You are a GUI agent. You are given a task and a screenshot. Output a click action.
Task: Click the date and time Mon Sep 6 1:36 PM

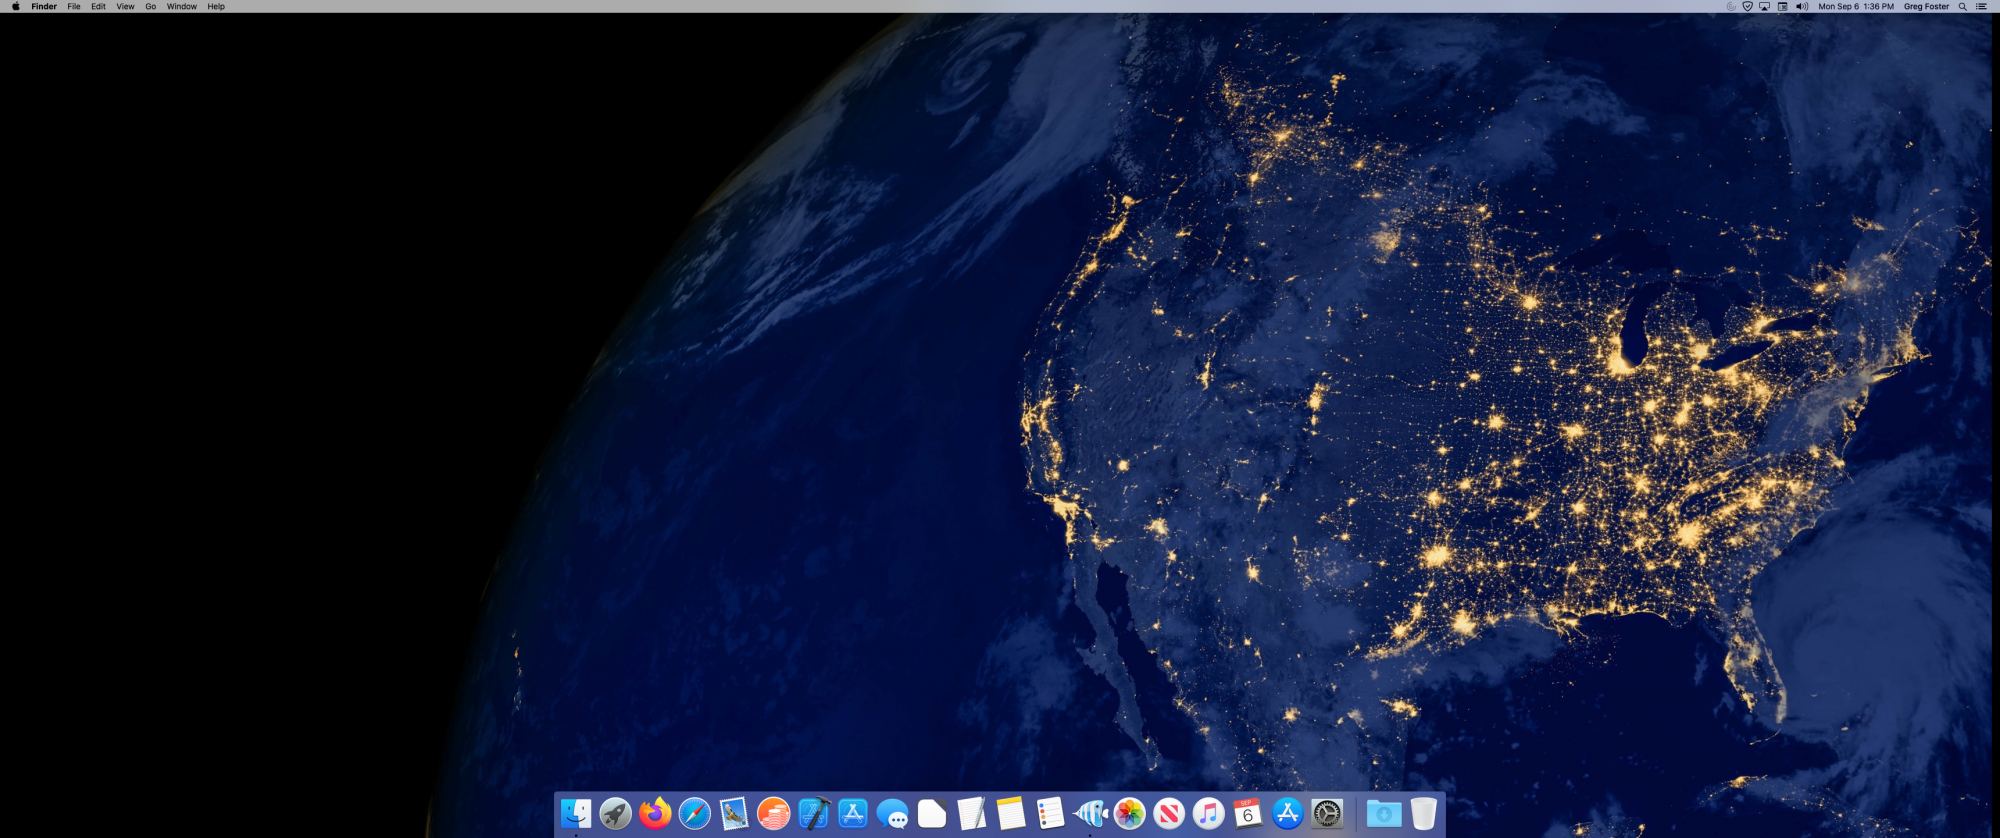pyautogui.click(x=1856, y=6)
